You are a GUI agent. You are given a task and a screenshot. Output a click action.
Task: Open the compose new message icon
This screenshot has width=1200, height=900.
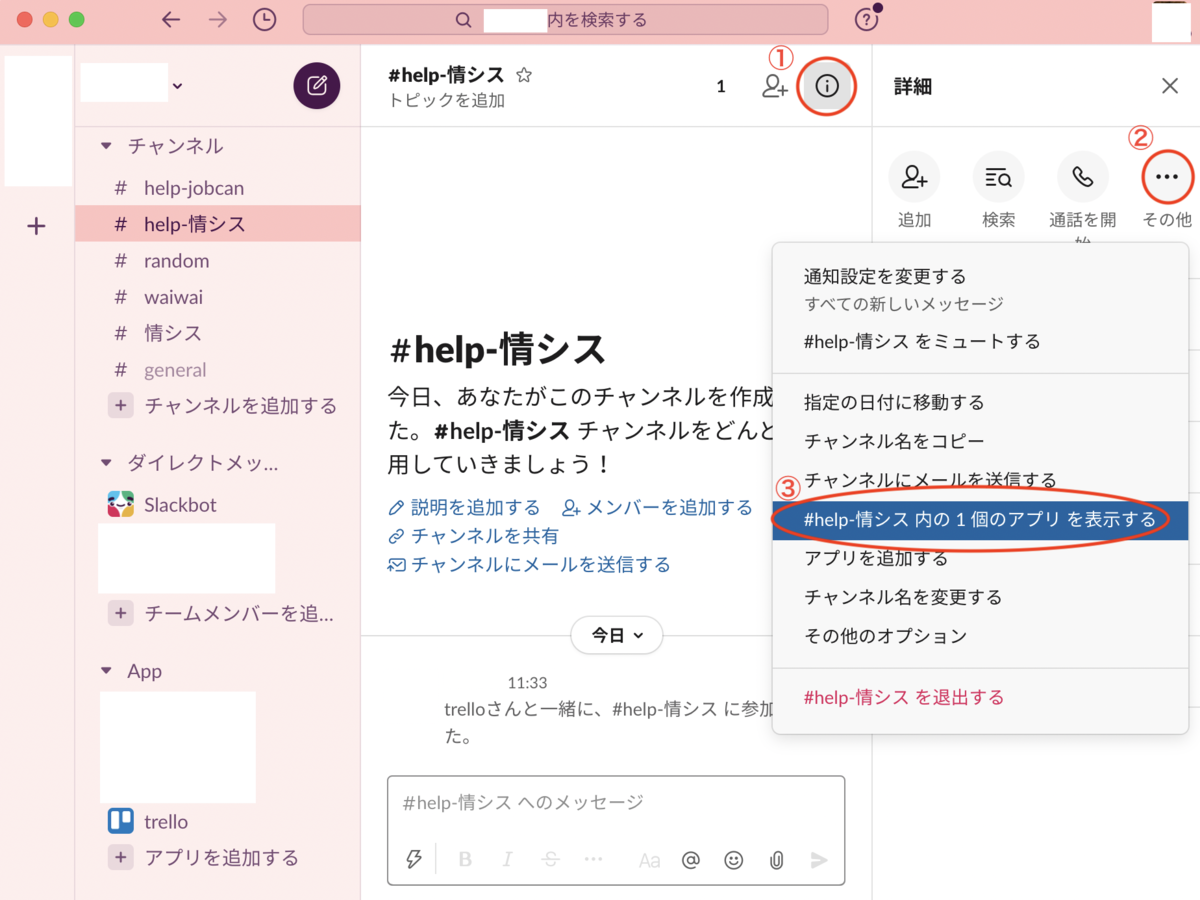317,86
